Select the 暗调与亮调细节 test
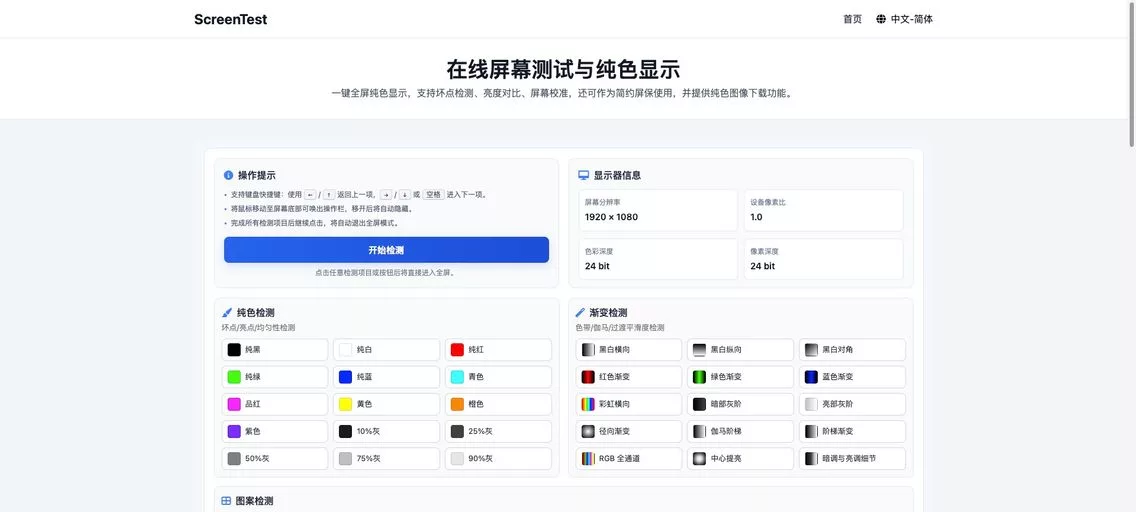The image size is (1136, 512). tap(852, 458)
